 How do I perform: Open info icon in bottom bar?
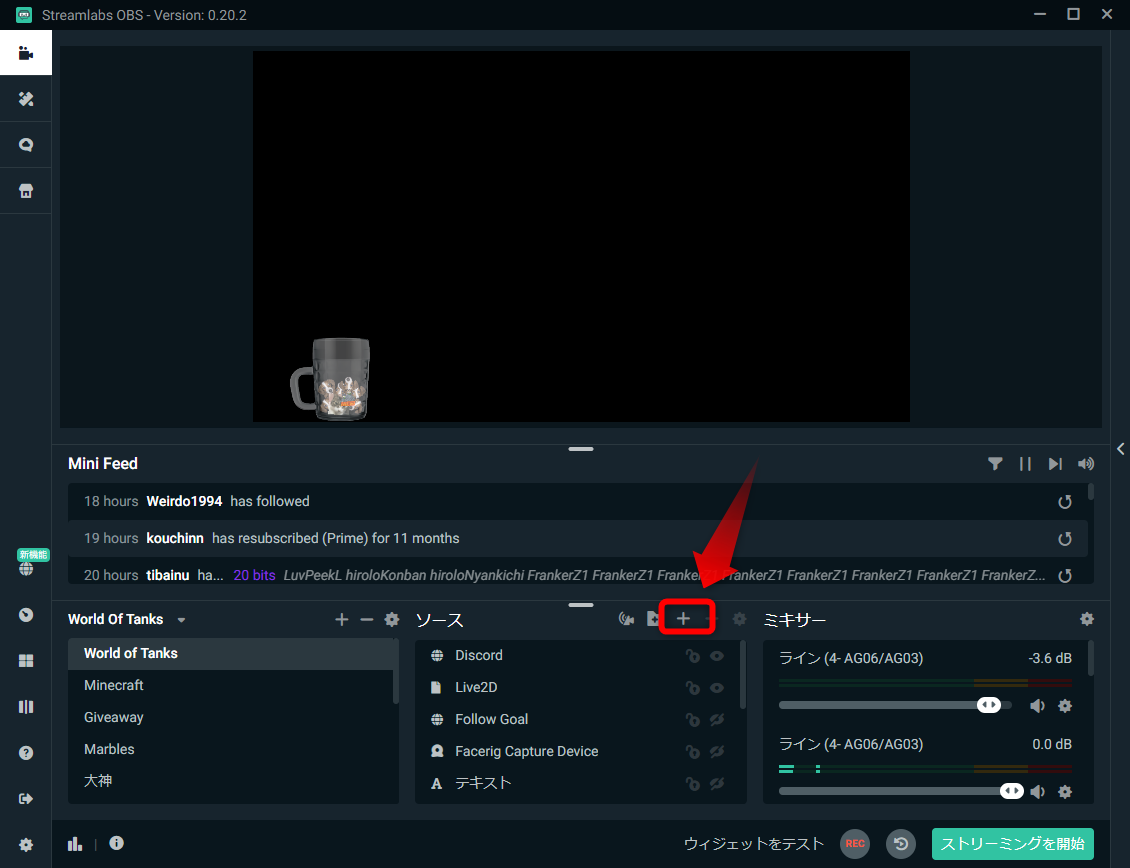(117, 843)
